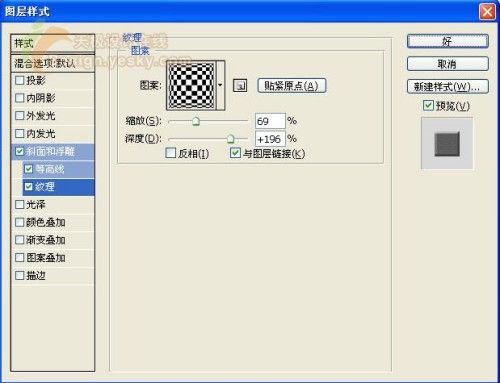
Task: Enable the 内发光 checkbox
Action: coord(20,133)
